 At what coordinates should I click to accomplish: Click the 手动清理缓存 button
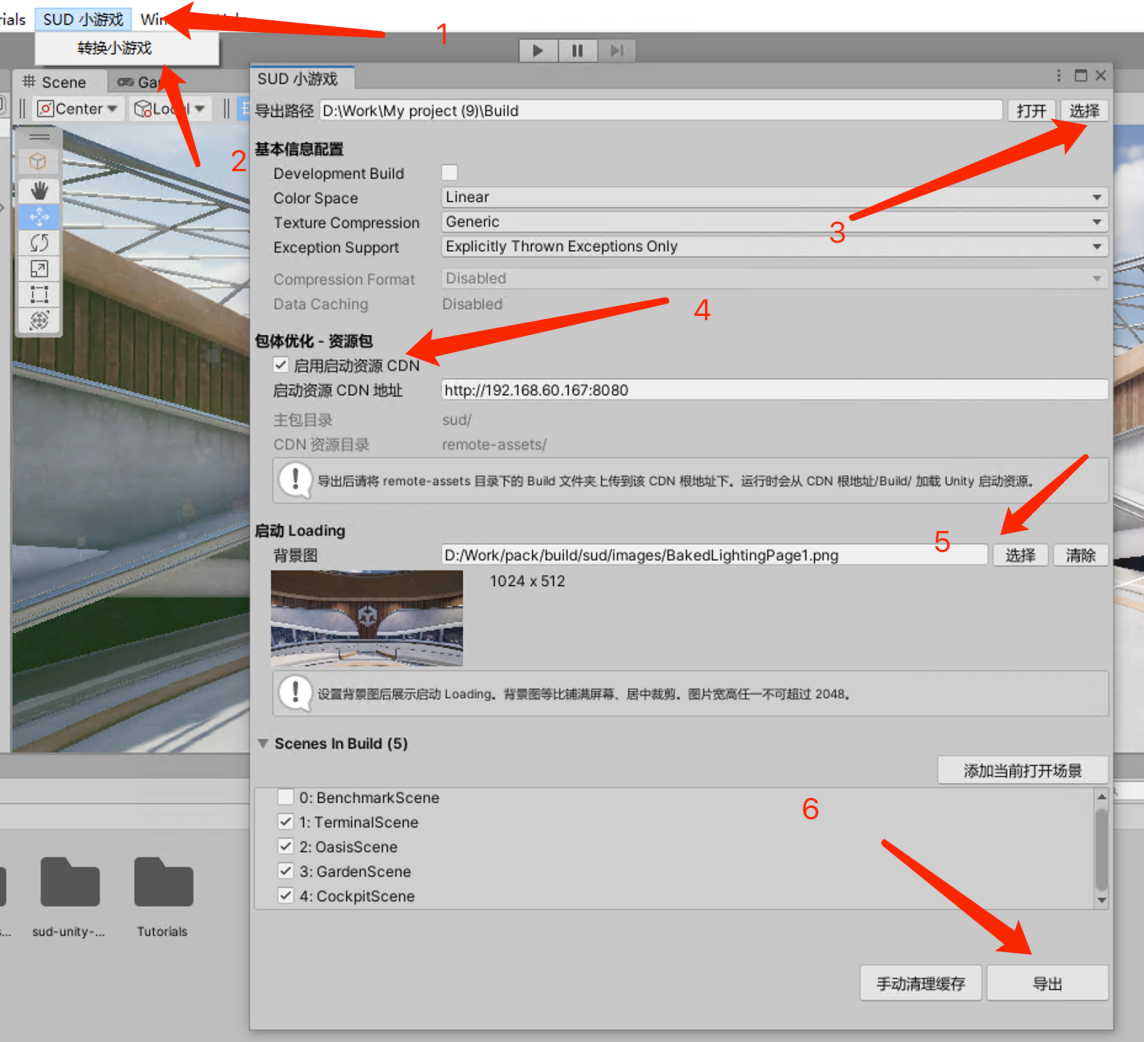click(x=921, y=984)
